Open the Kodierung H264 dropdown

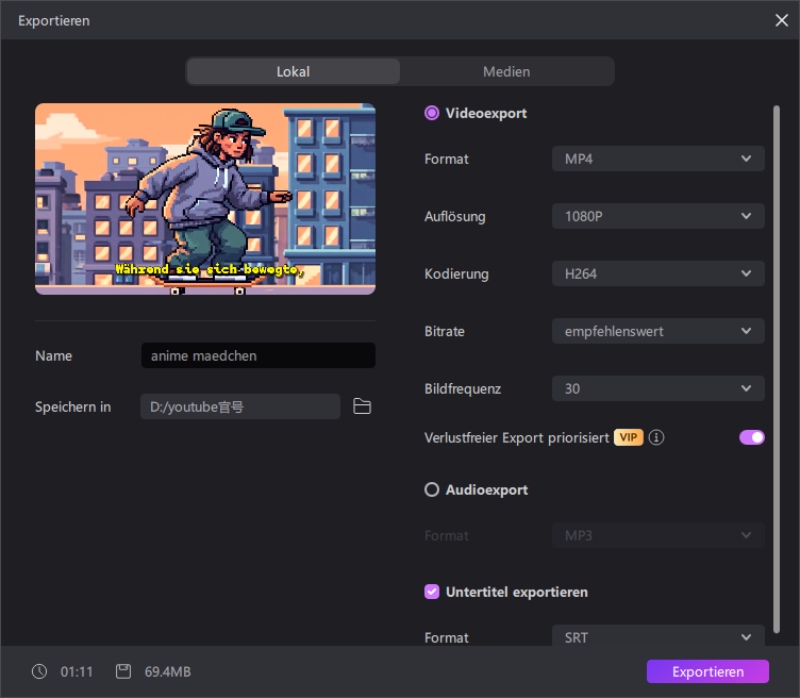(x=658, y=273)
